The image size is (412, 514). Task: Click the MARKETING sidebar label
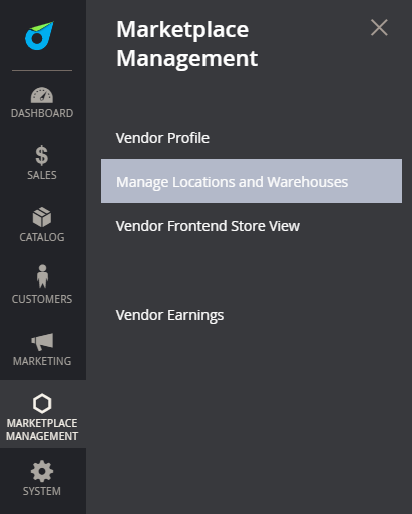[x=42, y=361]
